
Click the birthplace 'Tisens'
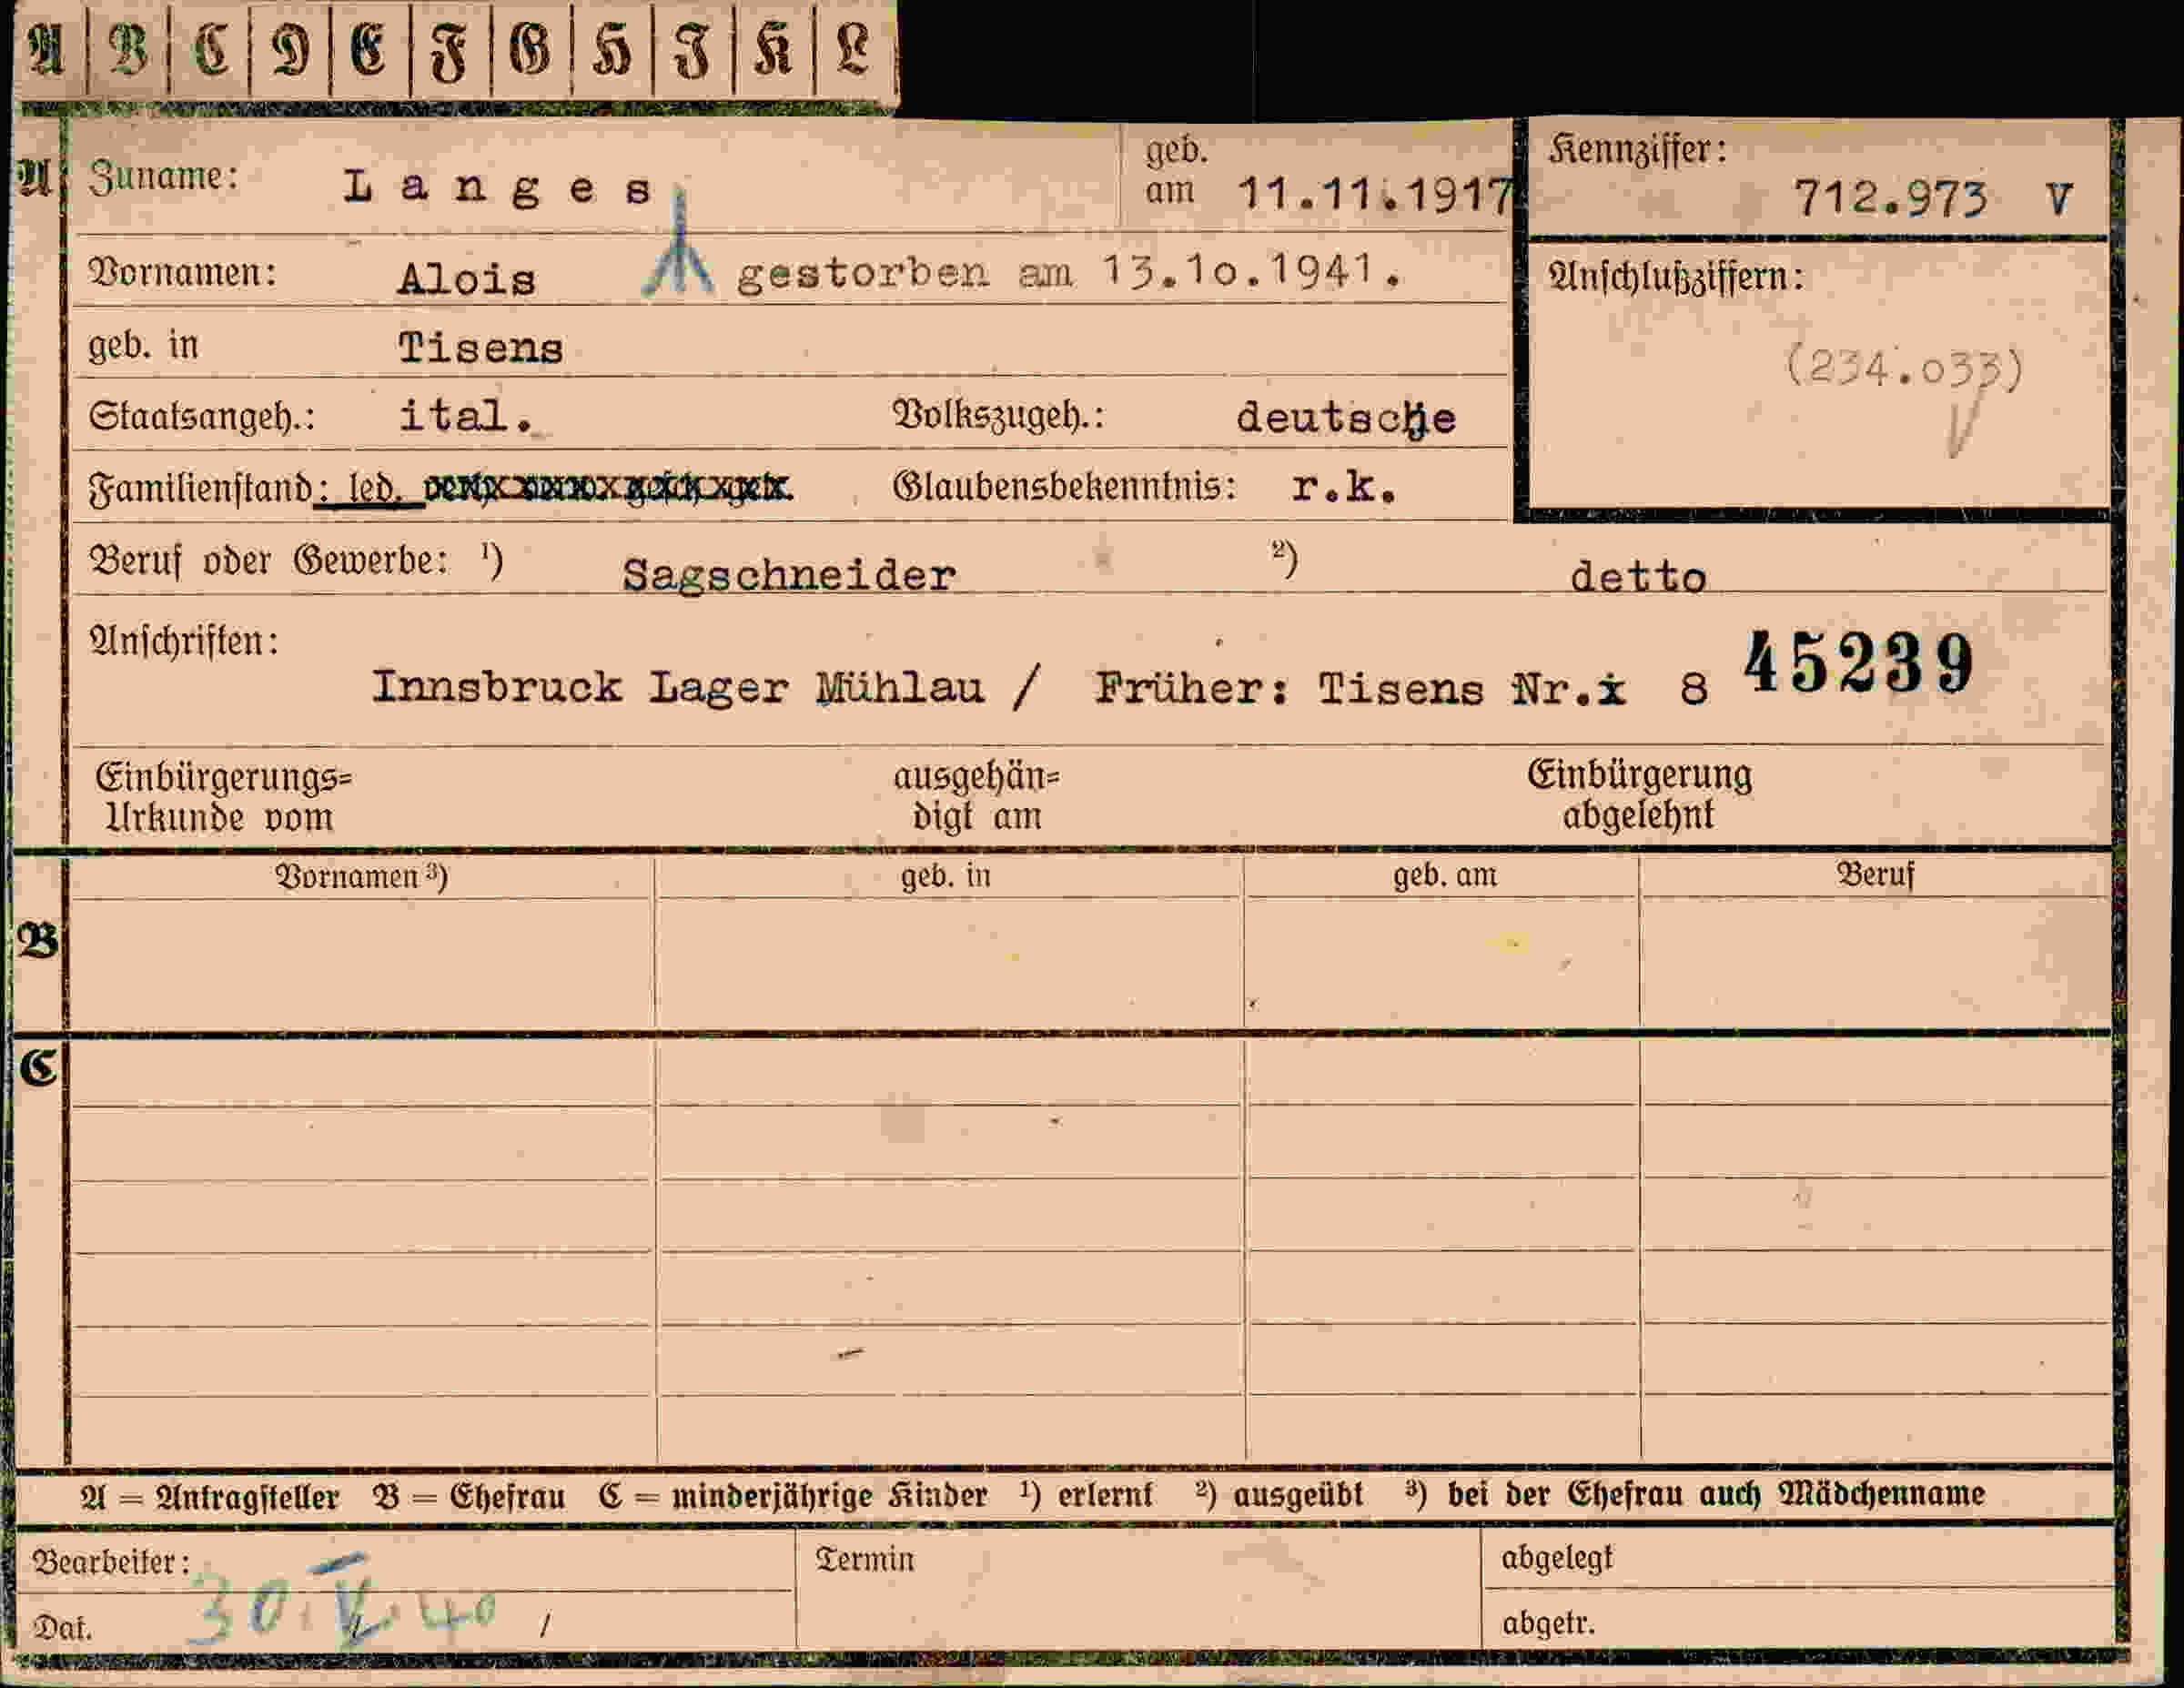tap(481, 348)
